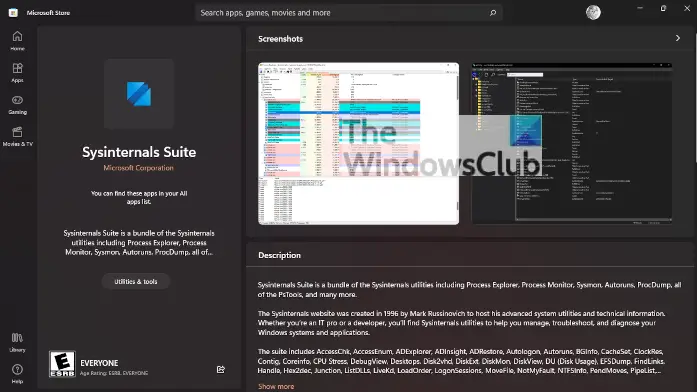Open the Library in sidebar
This screenshot has height=392, width=697.
point(17,342)
